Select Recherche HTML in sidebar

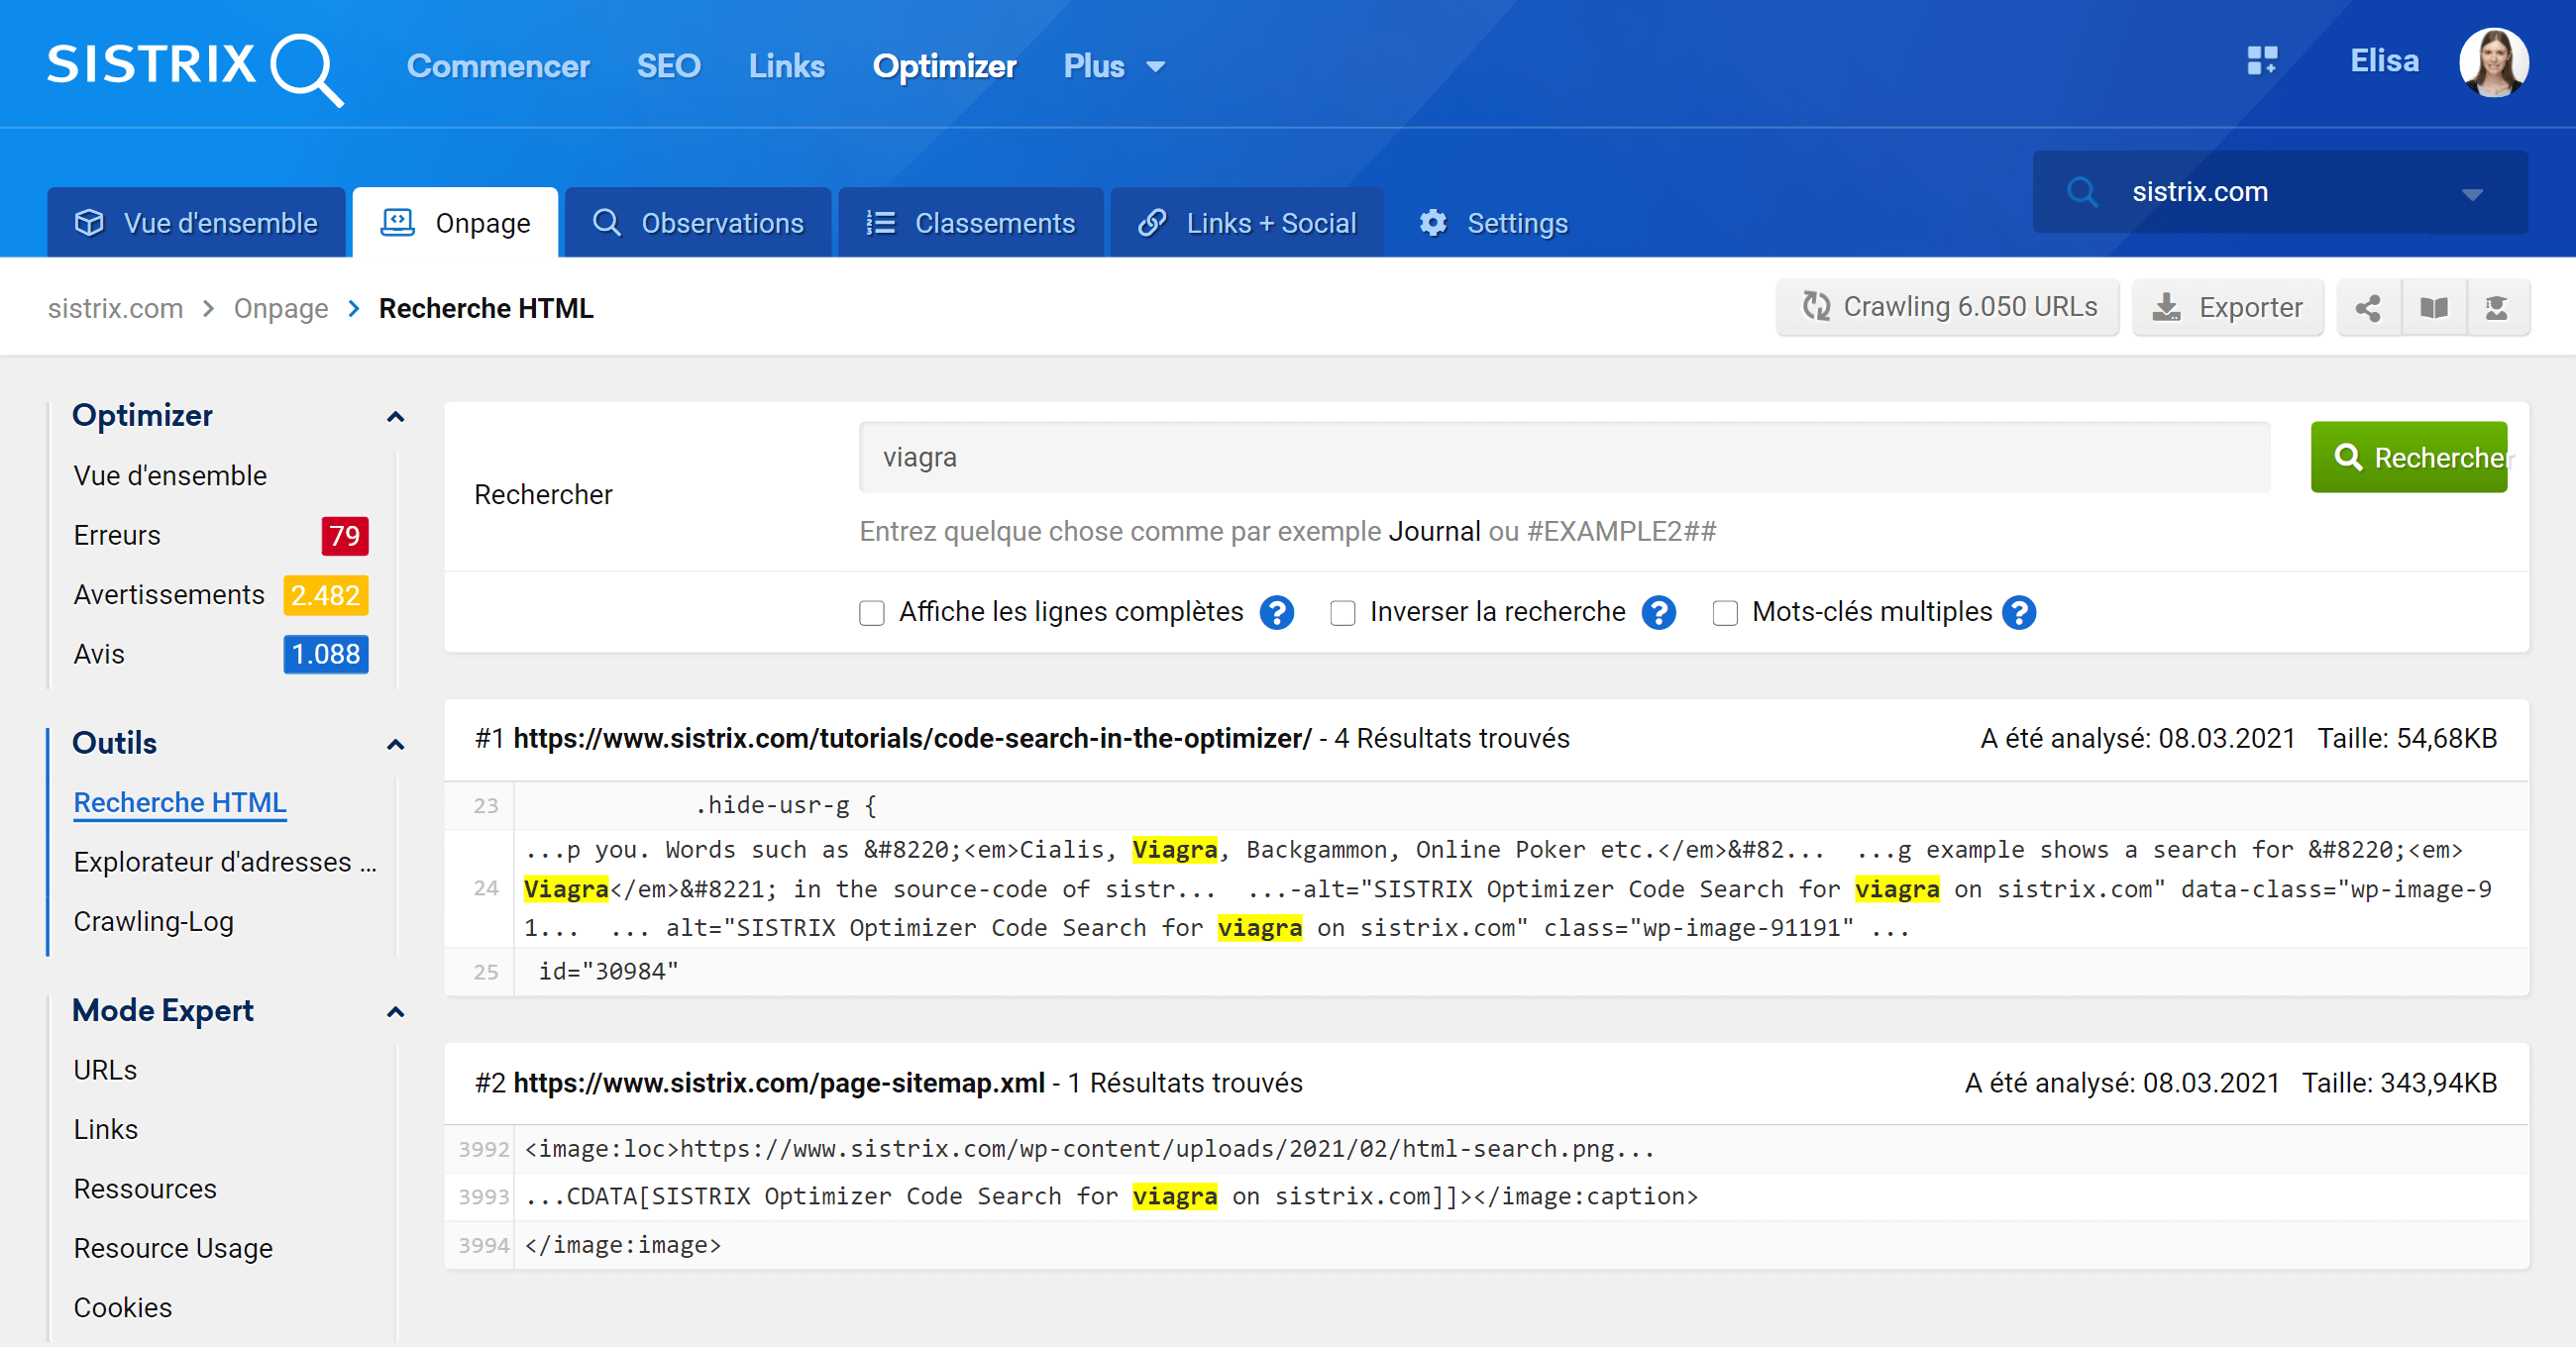(x=180, y=803)
